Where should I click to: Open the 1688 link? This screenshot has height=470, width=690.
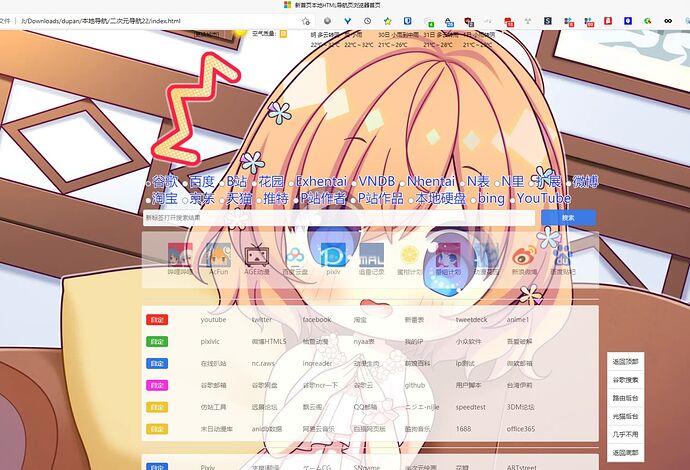(463, 429)
